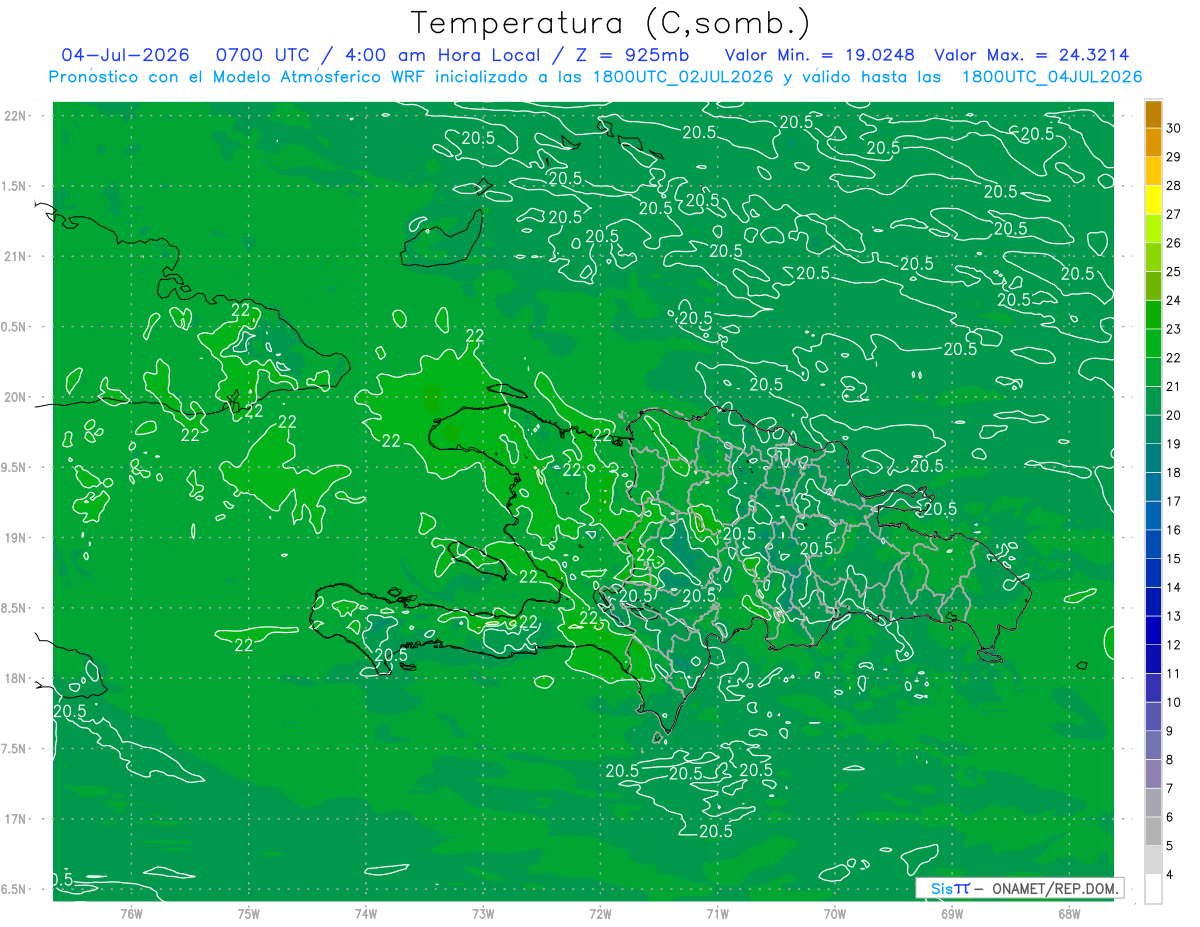Click the "71W" longitude axis label
This screenshot has height=927, width=1200.
coord(717,914)
